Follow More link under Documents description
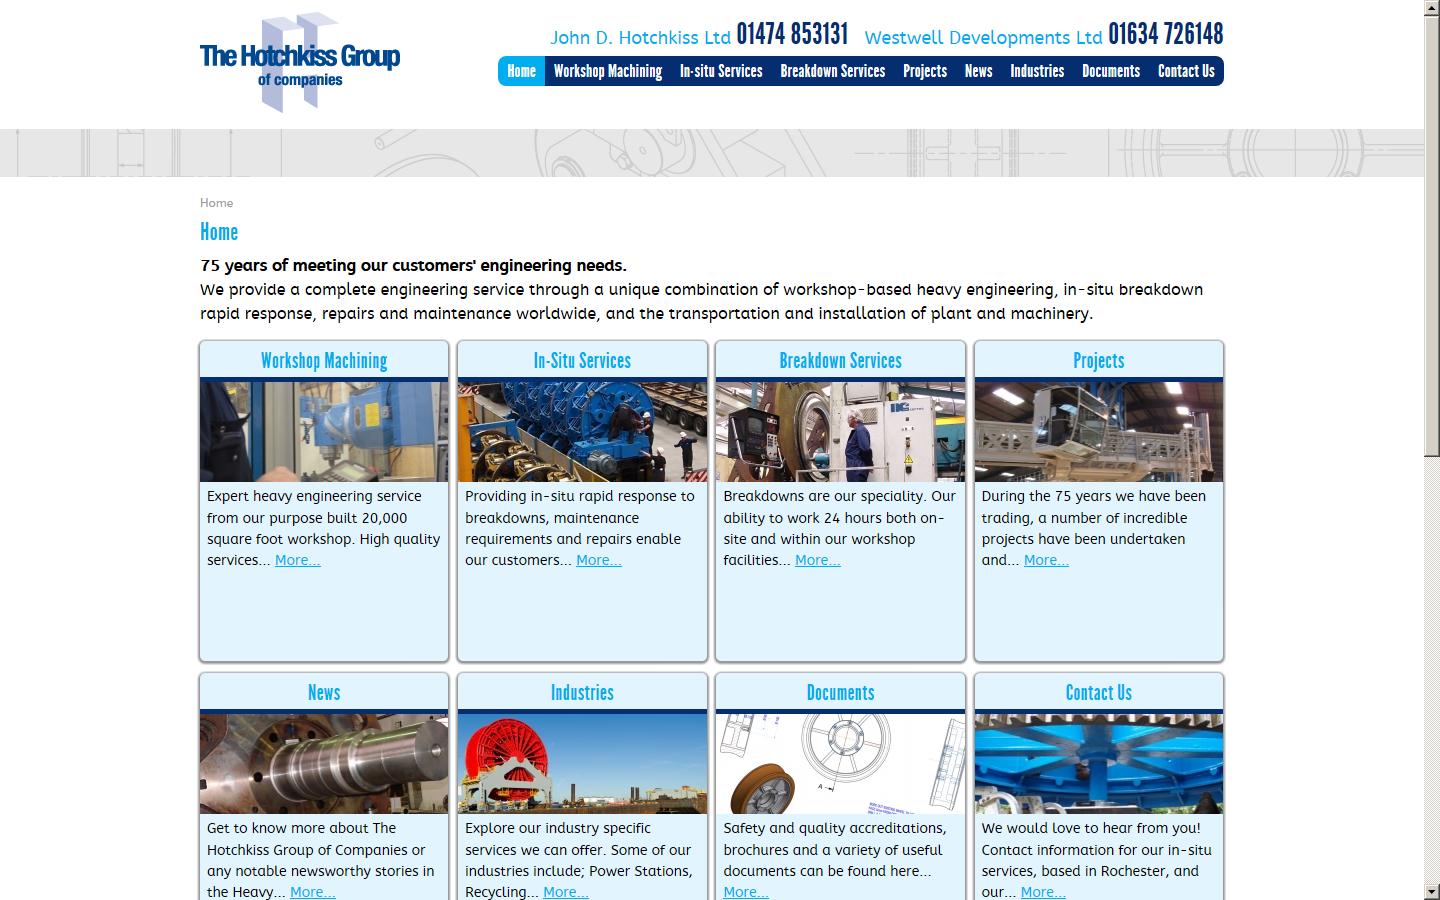 coord(746,892)
